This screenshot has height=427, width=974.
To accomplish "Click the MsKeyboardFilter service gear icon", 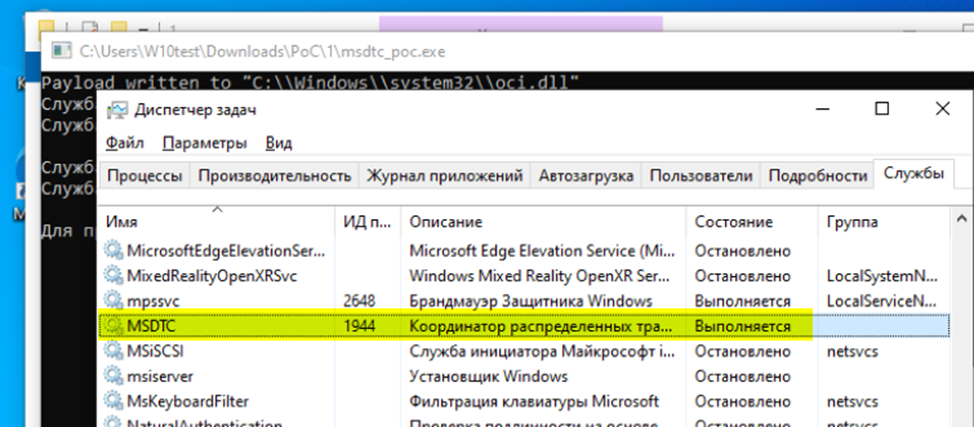I will point(114,402).
